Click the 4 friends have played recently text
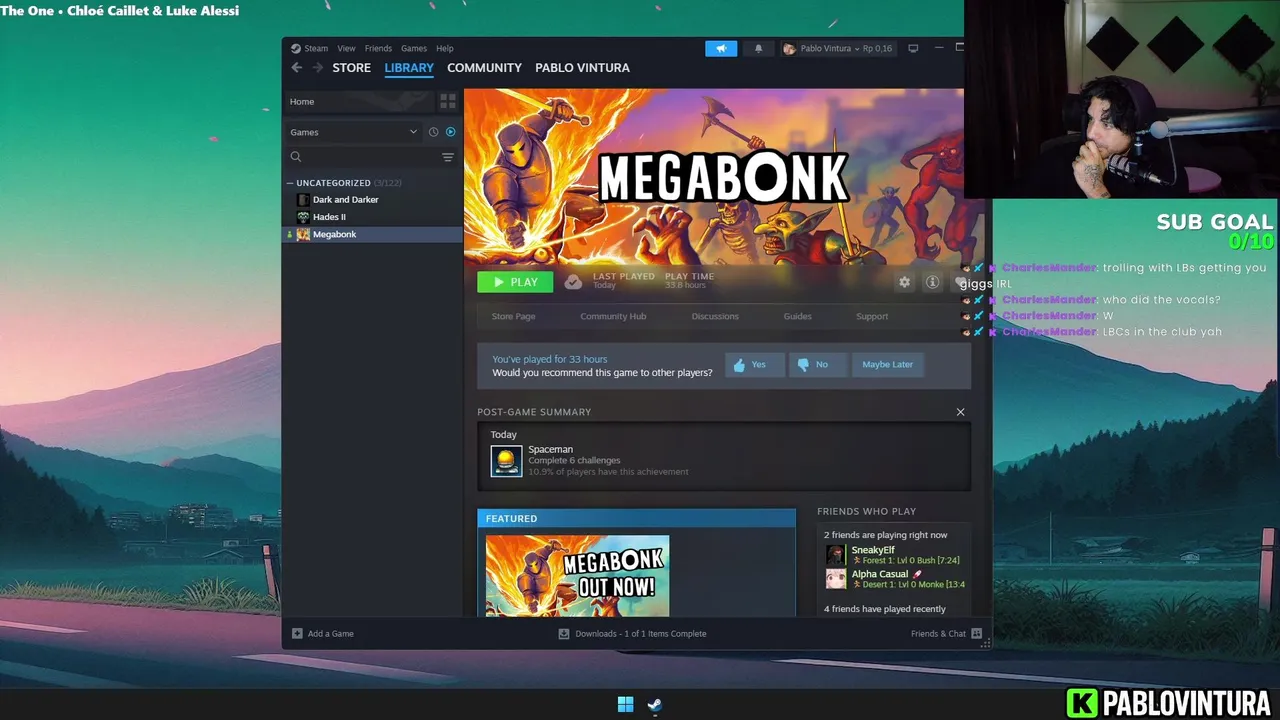 (885, 609)
